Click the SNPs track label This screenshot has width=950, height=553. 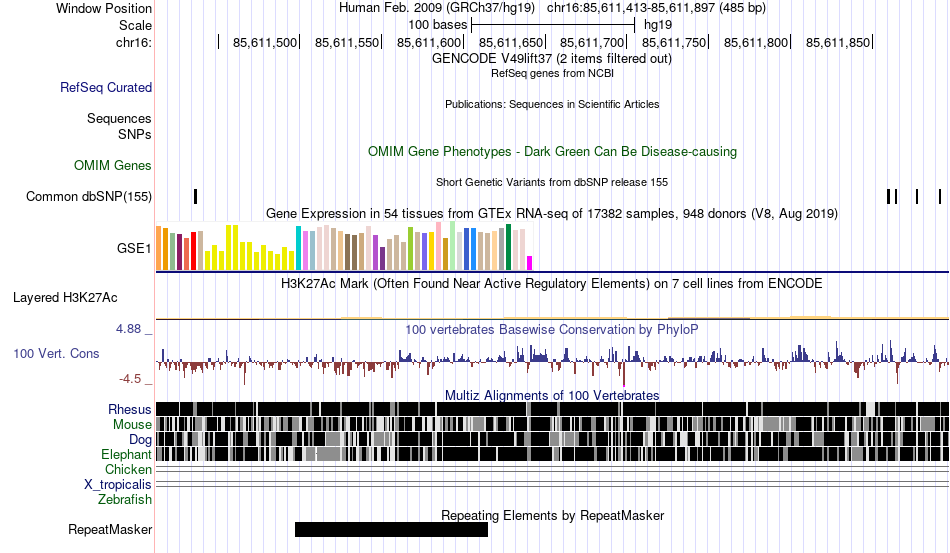pos(135,134)
